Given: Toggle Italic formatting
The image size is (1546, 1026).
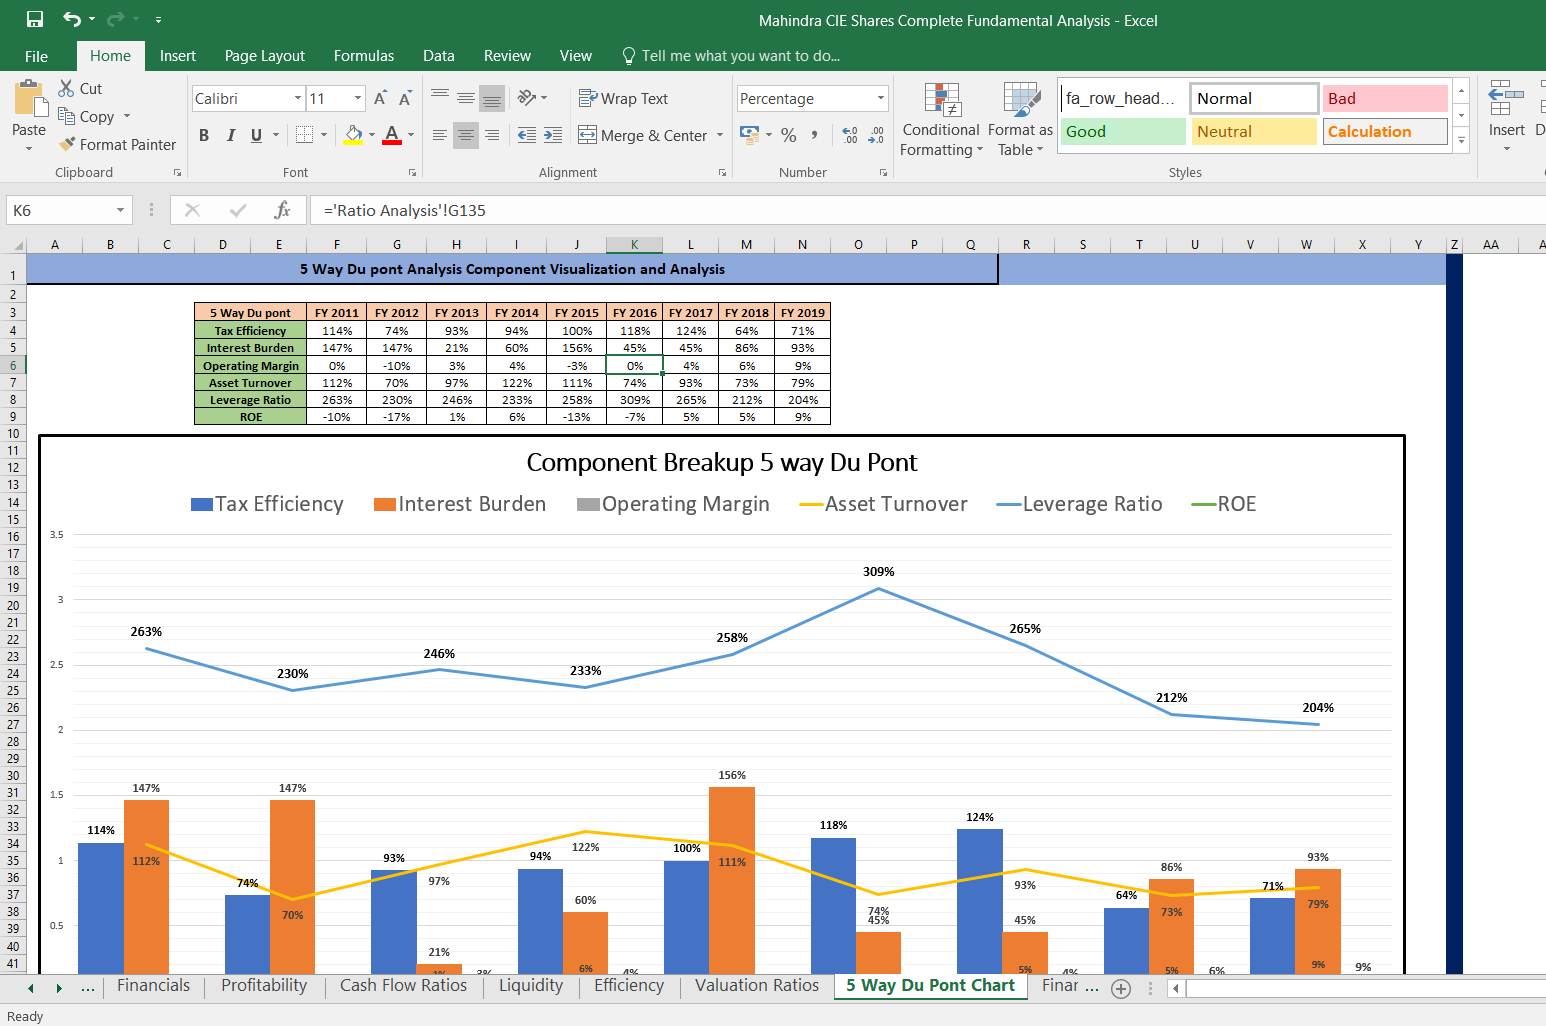Looking at the screenshot, I should click(x=230, y=135).
